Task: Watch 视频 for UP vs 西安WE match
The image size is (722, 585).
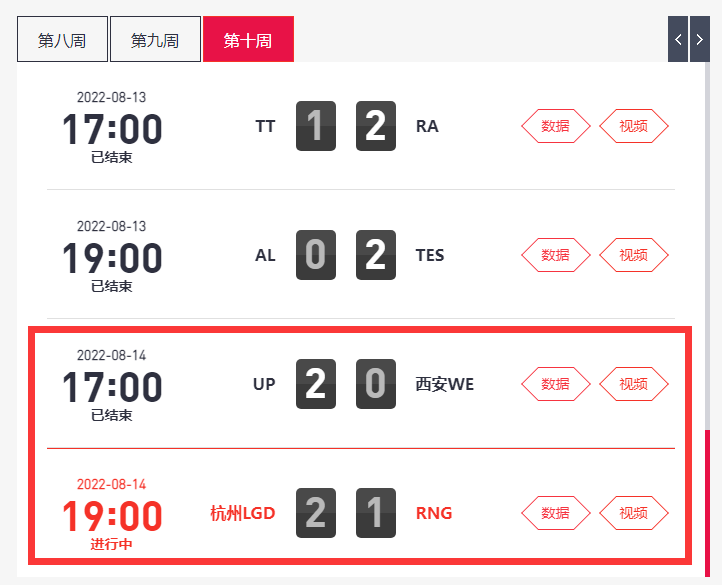Action: (633, 384)
